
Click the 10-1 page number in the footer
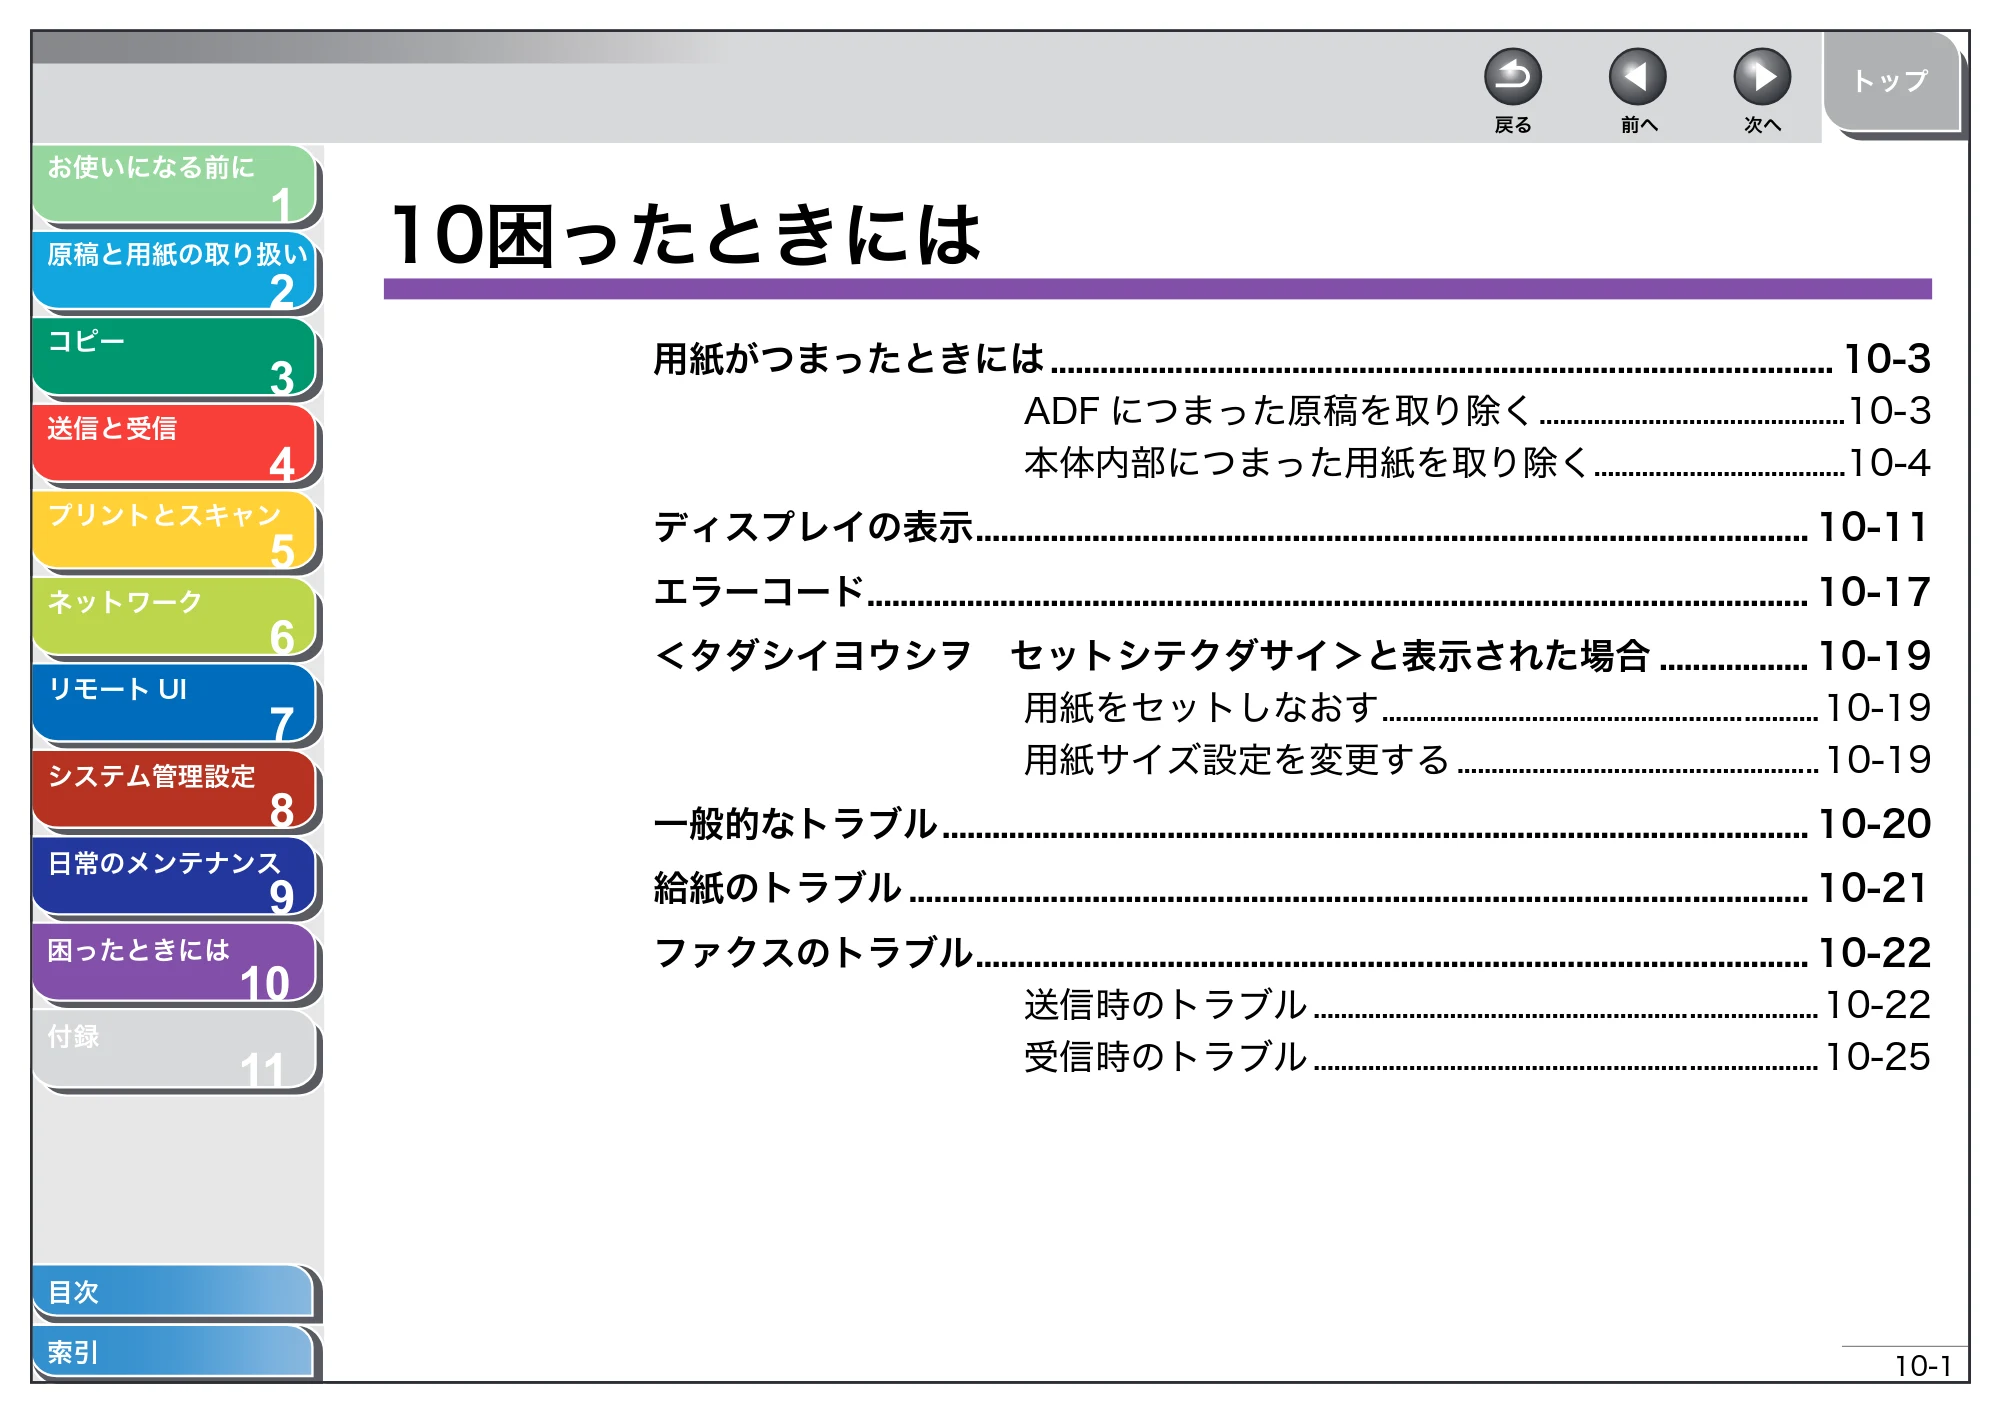pyautogui.click(x=1923, y=1366)
